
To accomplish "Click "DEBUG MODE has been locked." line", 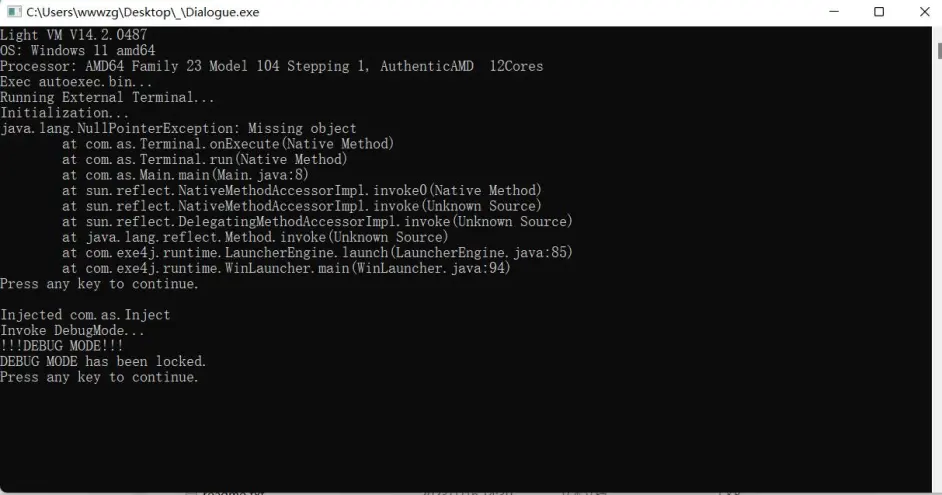I will point(103,361).
